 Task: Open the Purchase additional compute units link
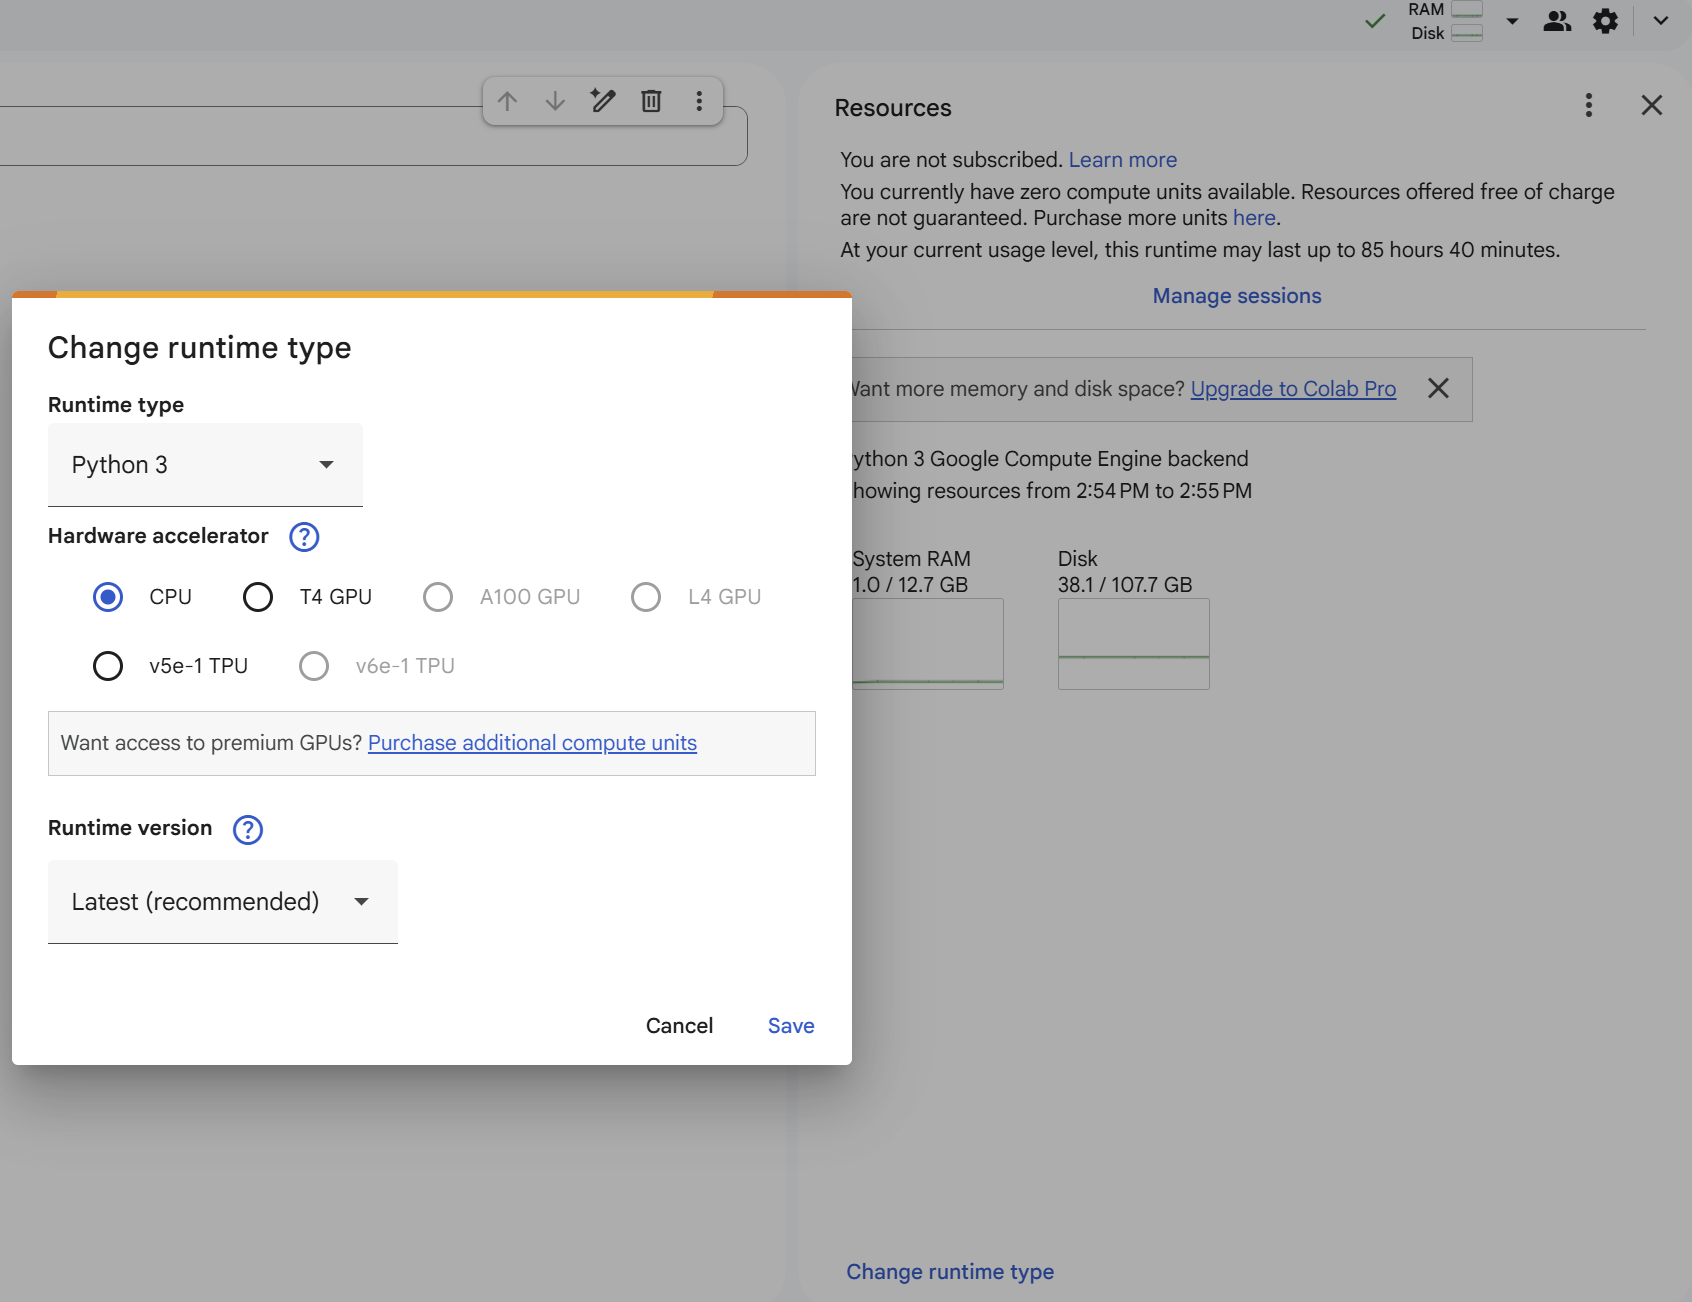(532, 743)
